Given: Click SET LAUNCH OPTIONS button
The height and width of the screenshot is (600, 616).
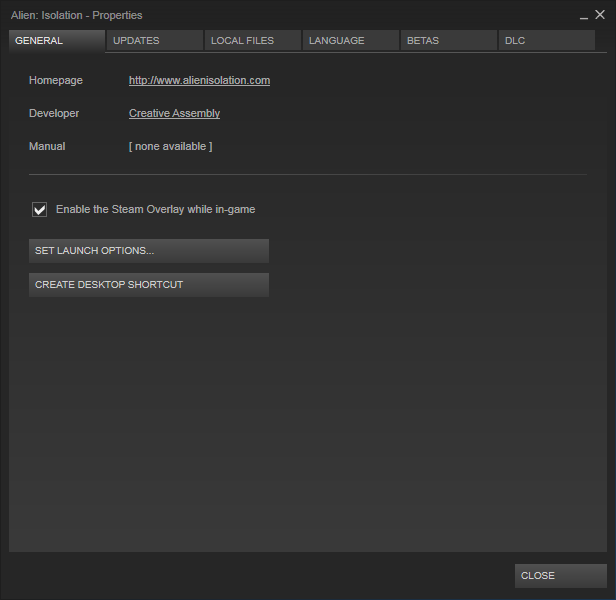Looking at the screenshot, I should coord(149,251).
